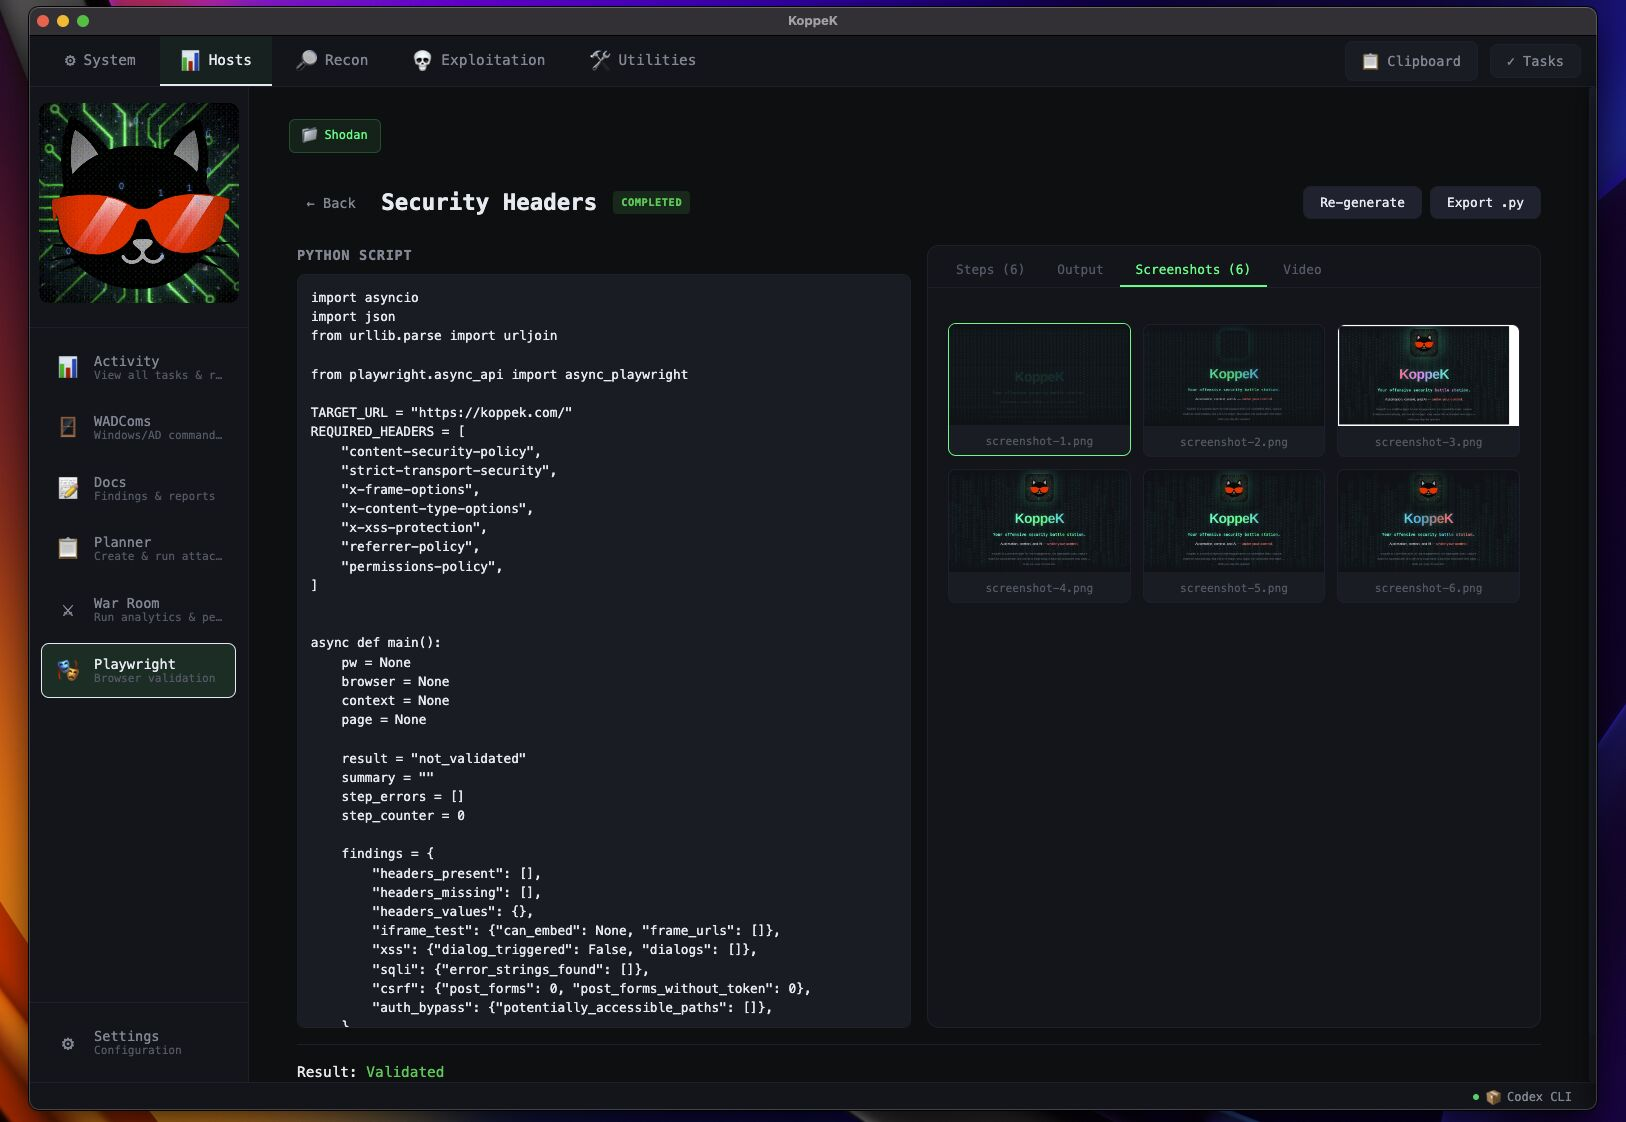
Task: Switch to the Output tab
Action: click(x=1078, y=269)
